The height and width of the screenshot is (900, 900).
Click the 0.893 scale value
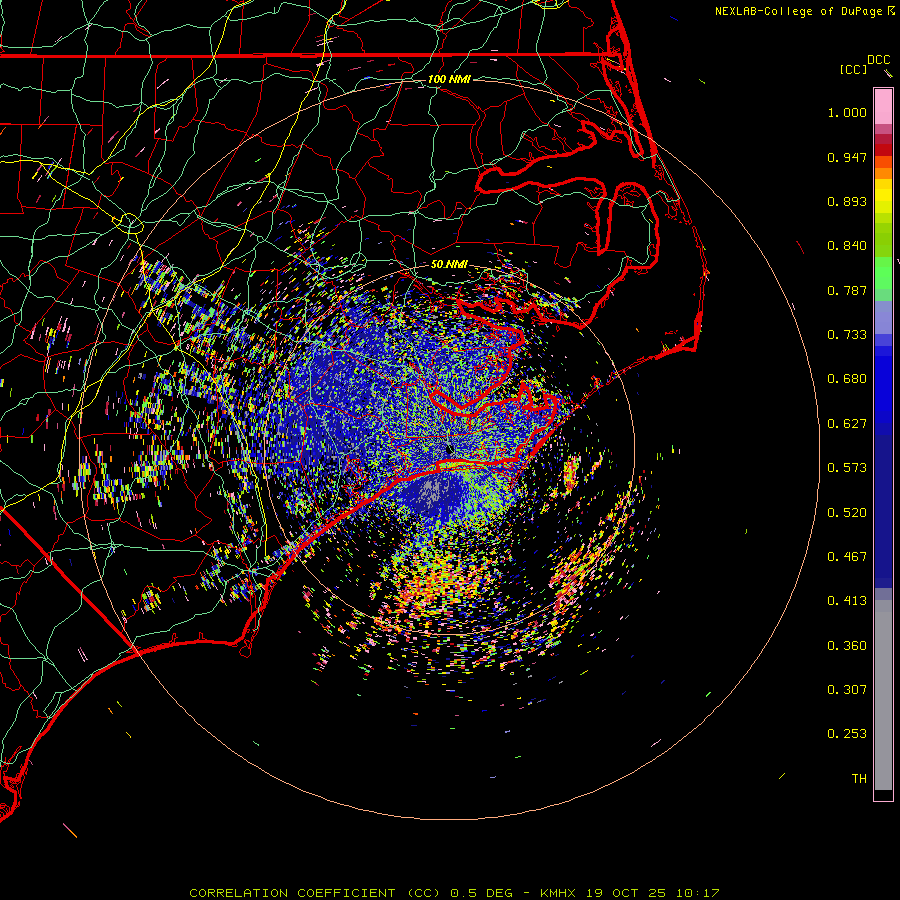point(847,201)
